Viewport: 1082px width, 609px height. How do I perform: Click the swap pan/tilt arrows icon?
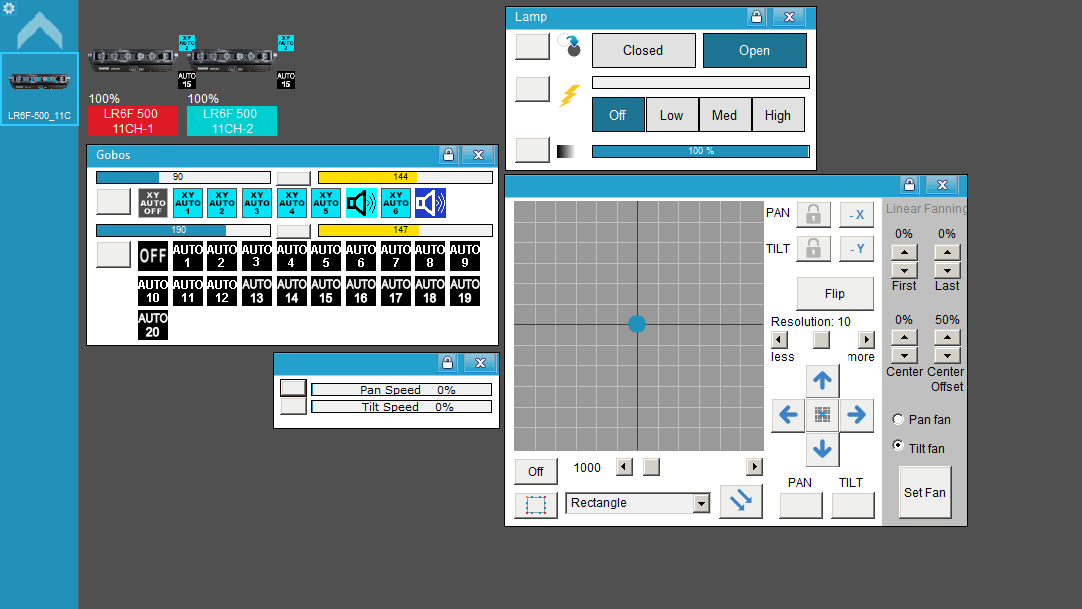coord(741,501)
